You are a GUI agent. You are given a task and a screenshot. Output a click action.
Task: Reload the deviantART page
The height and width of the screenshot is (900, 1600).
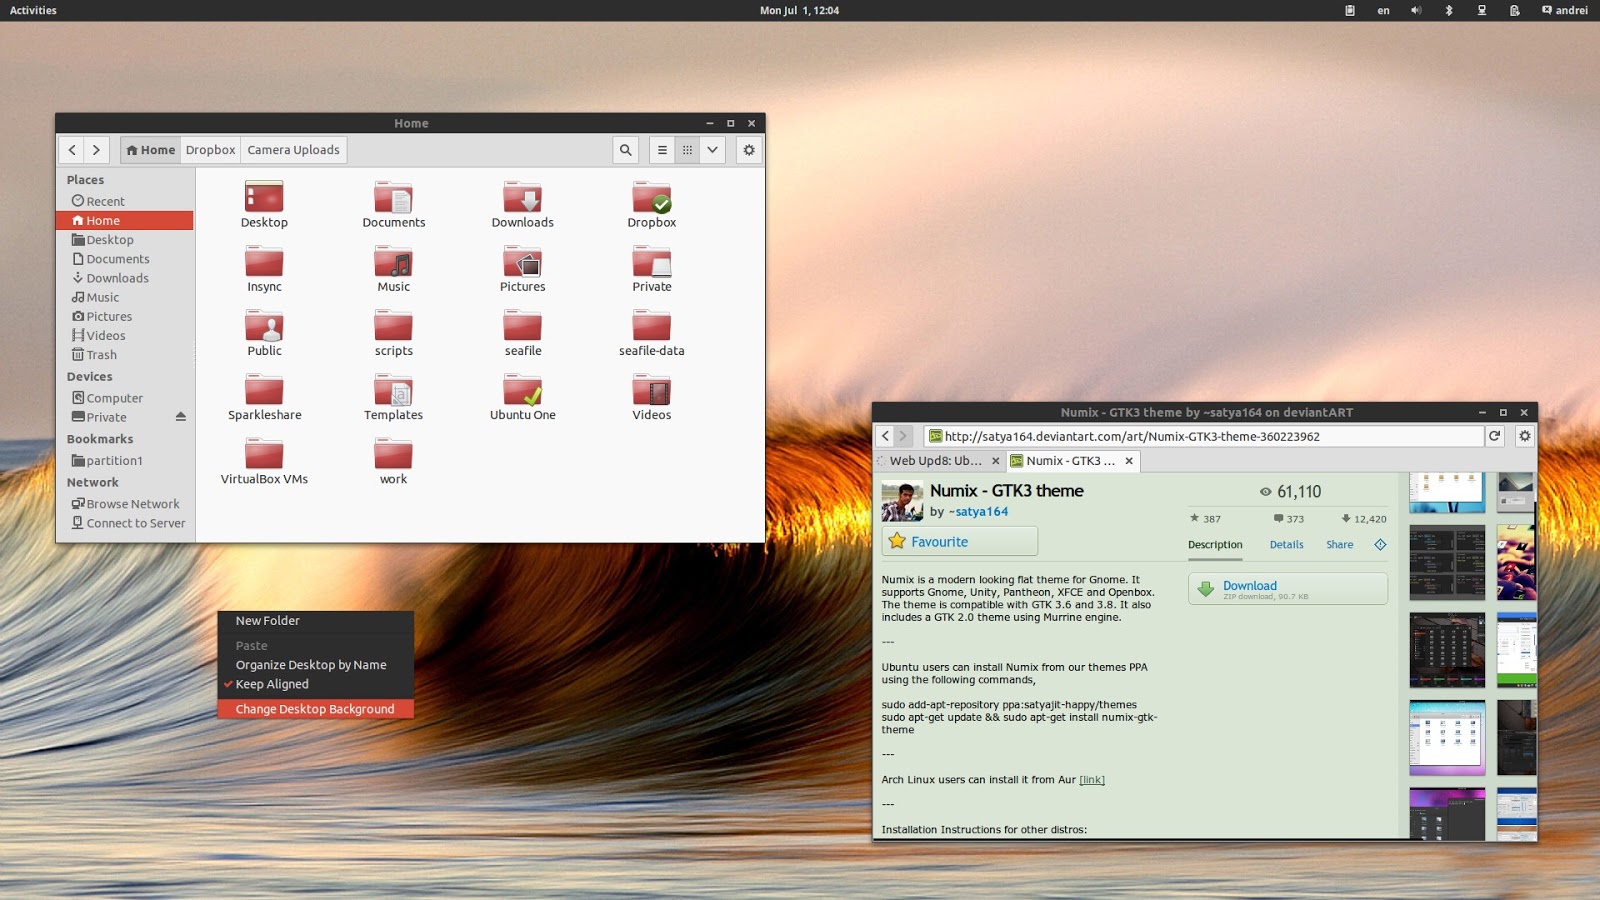(x=1494, y=436)
